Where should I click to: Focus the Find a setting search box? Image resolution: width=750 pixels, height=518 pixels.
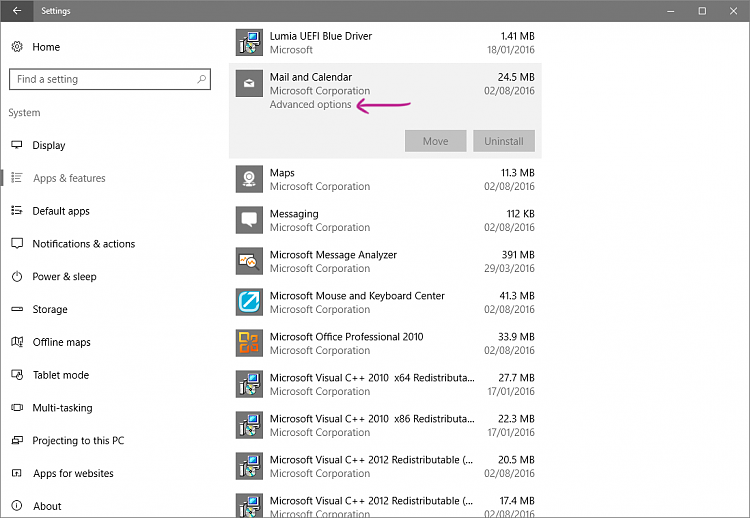click(x=110, y=79)
